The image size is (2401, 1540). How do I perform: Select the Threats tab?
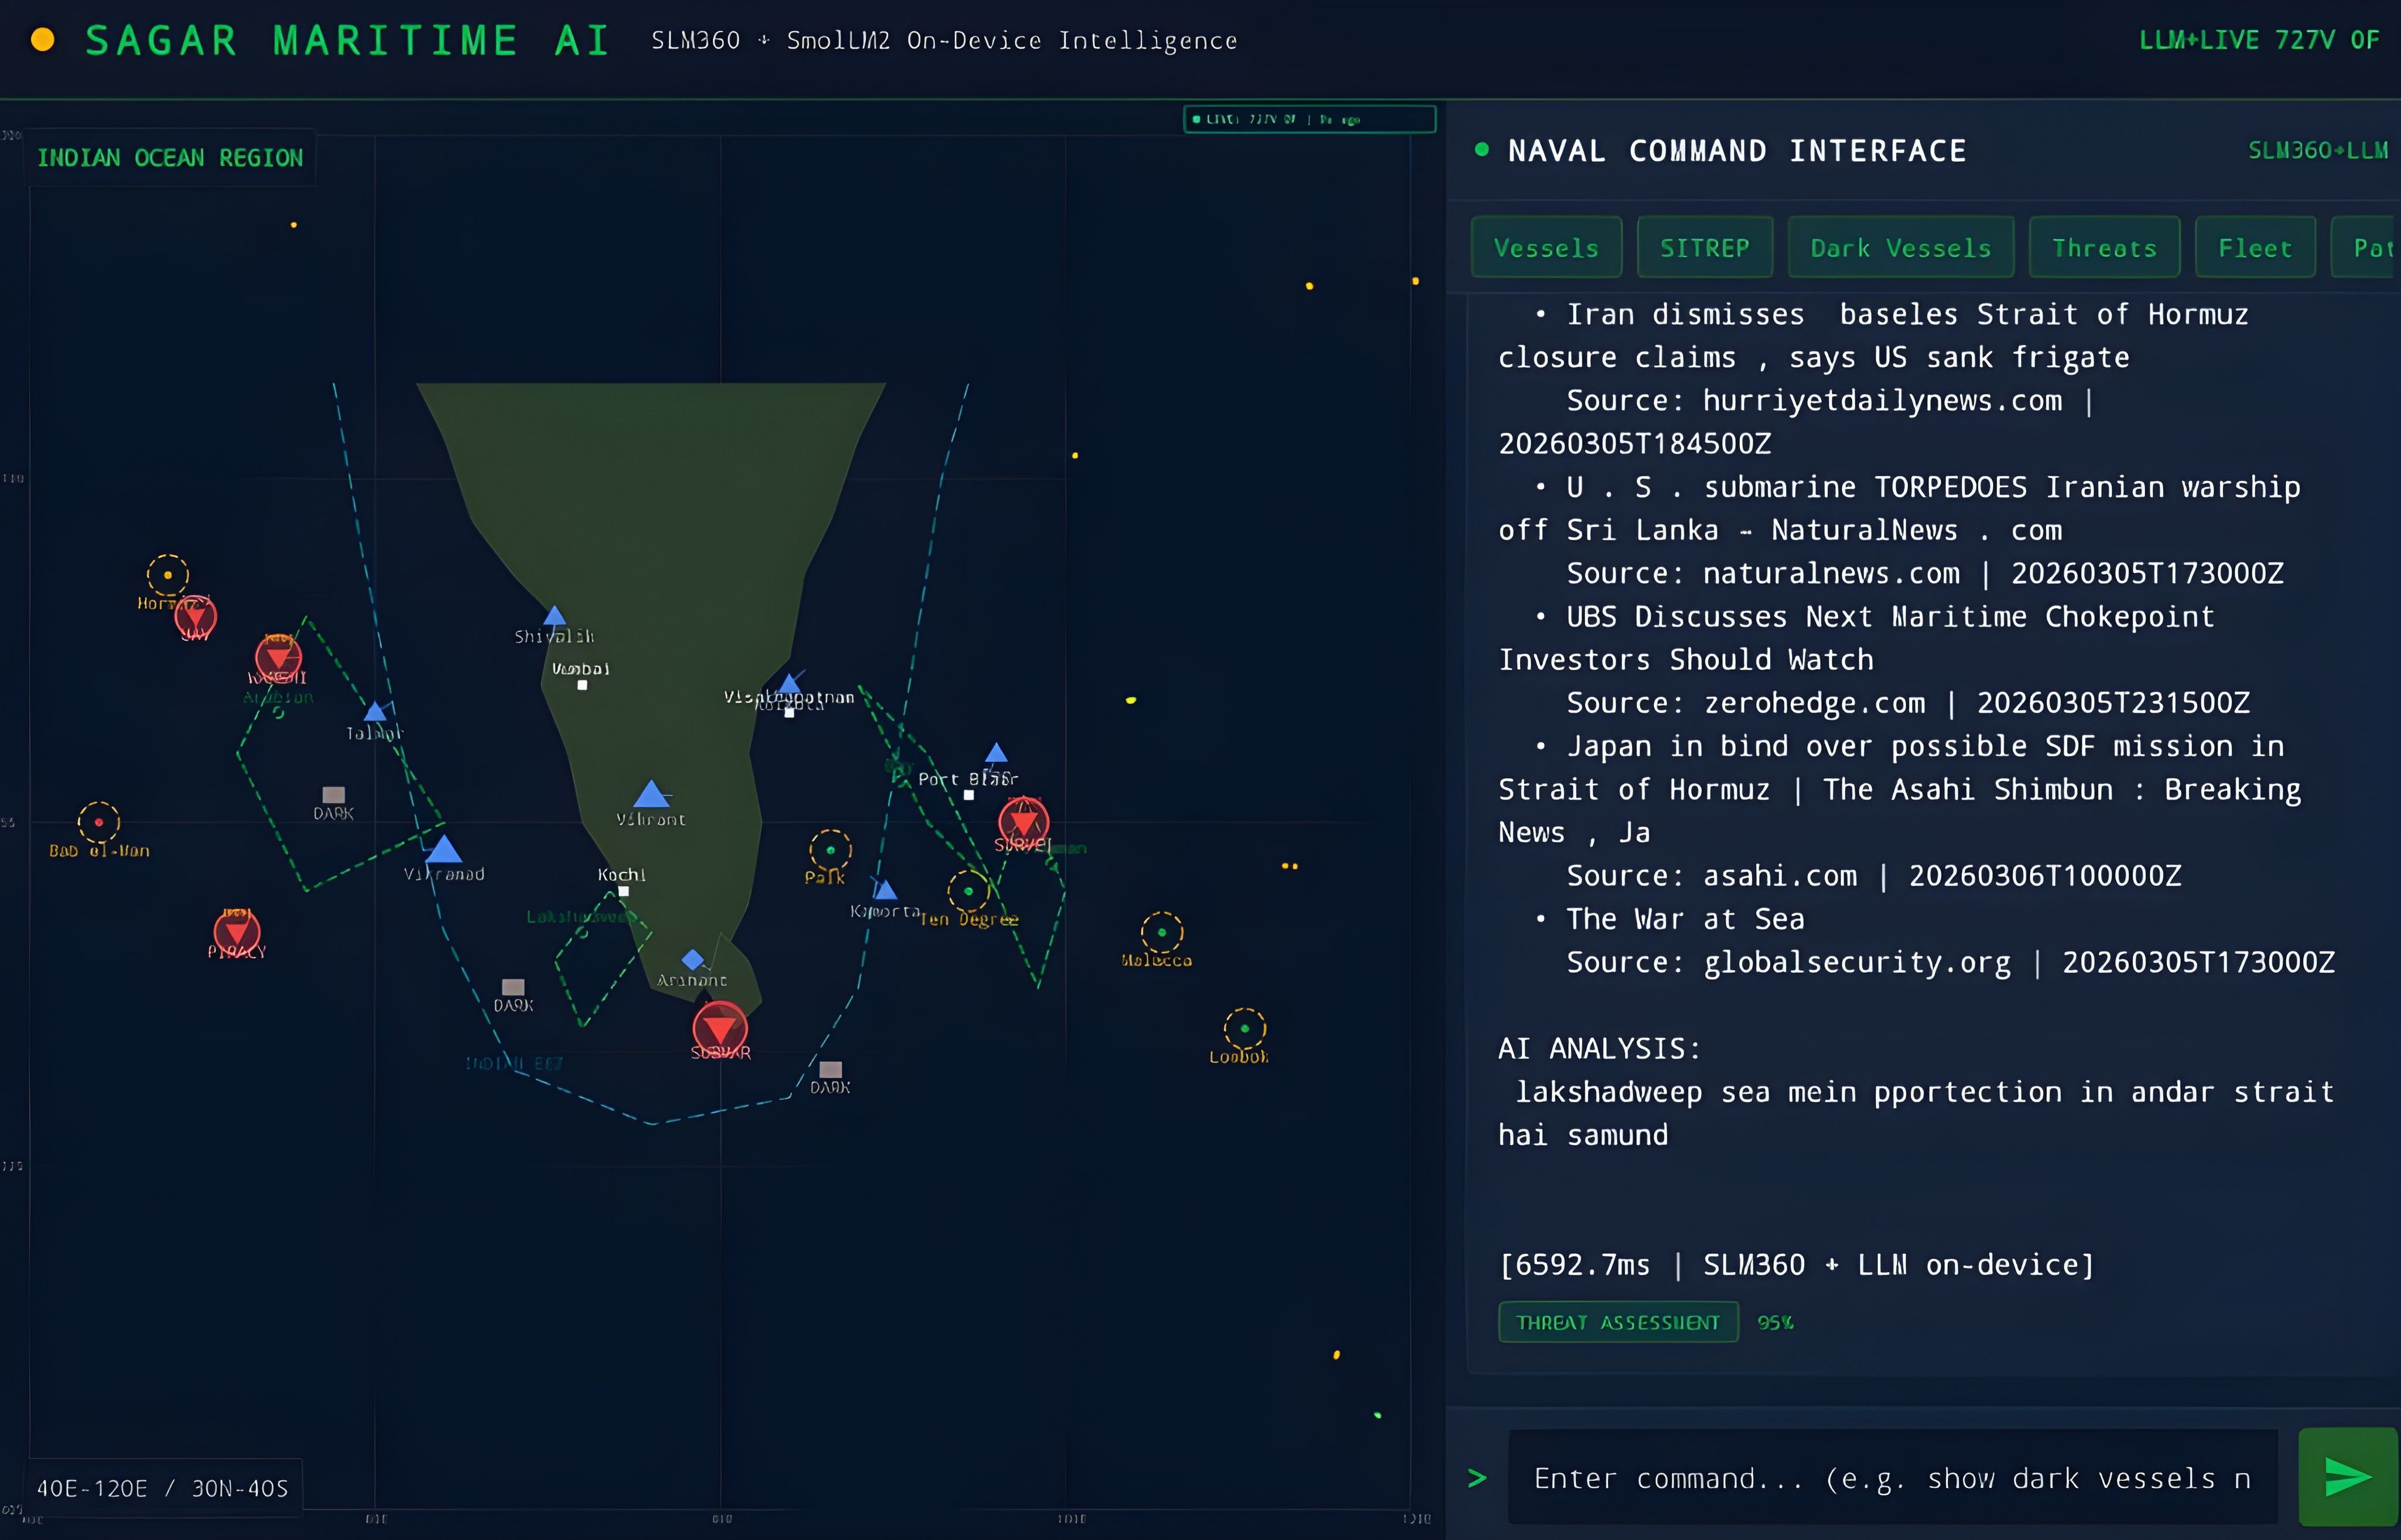click(x=2104, y=247)
